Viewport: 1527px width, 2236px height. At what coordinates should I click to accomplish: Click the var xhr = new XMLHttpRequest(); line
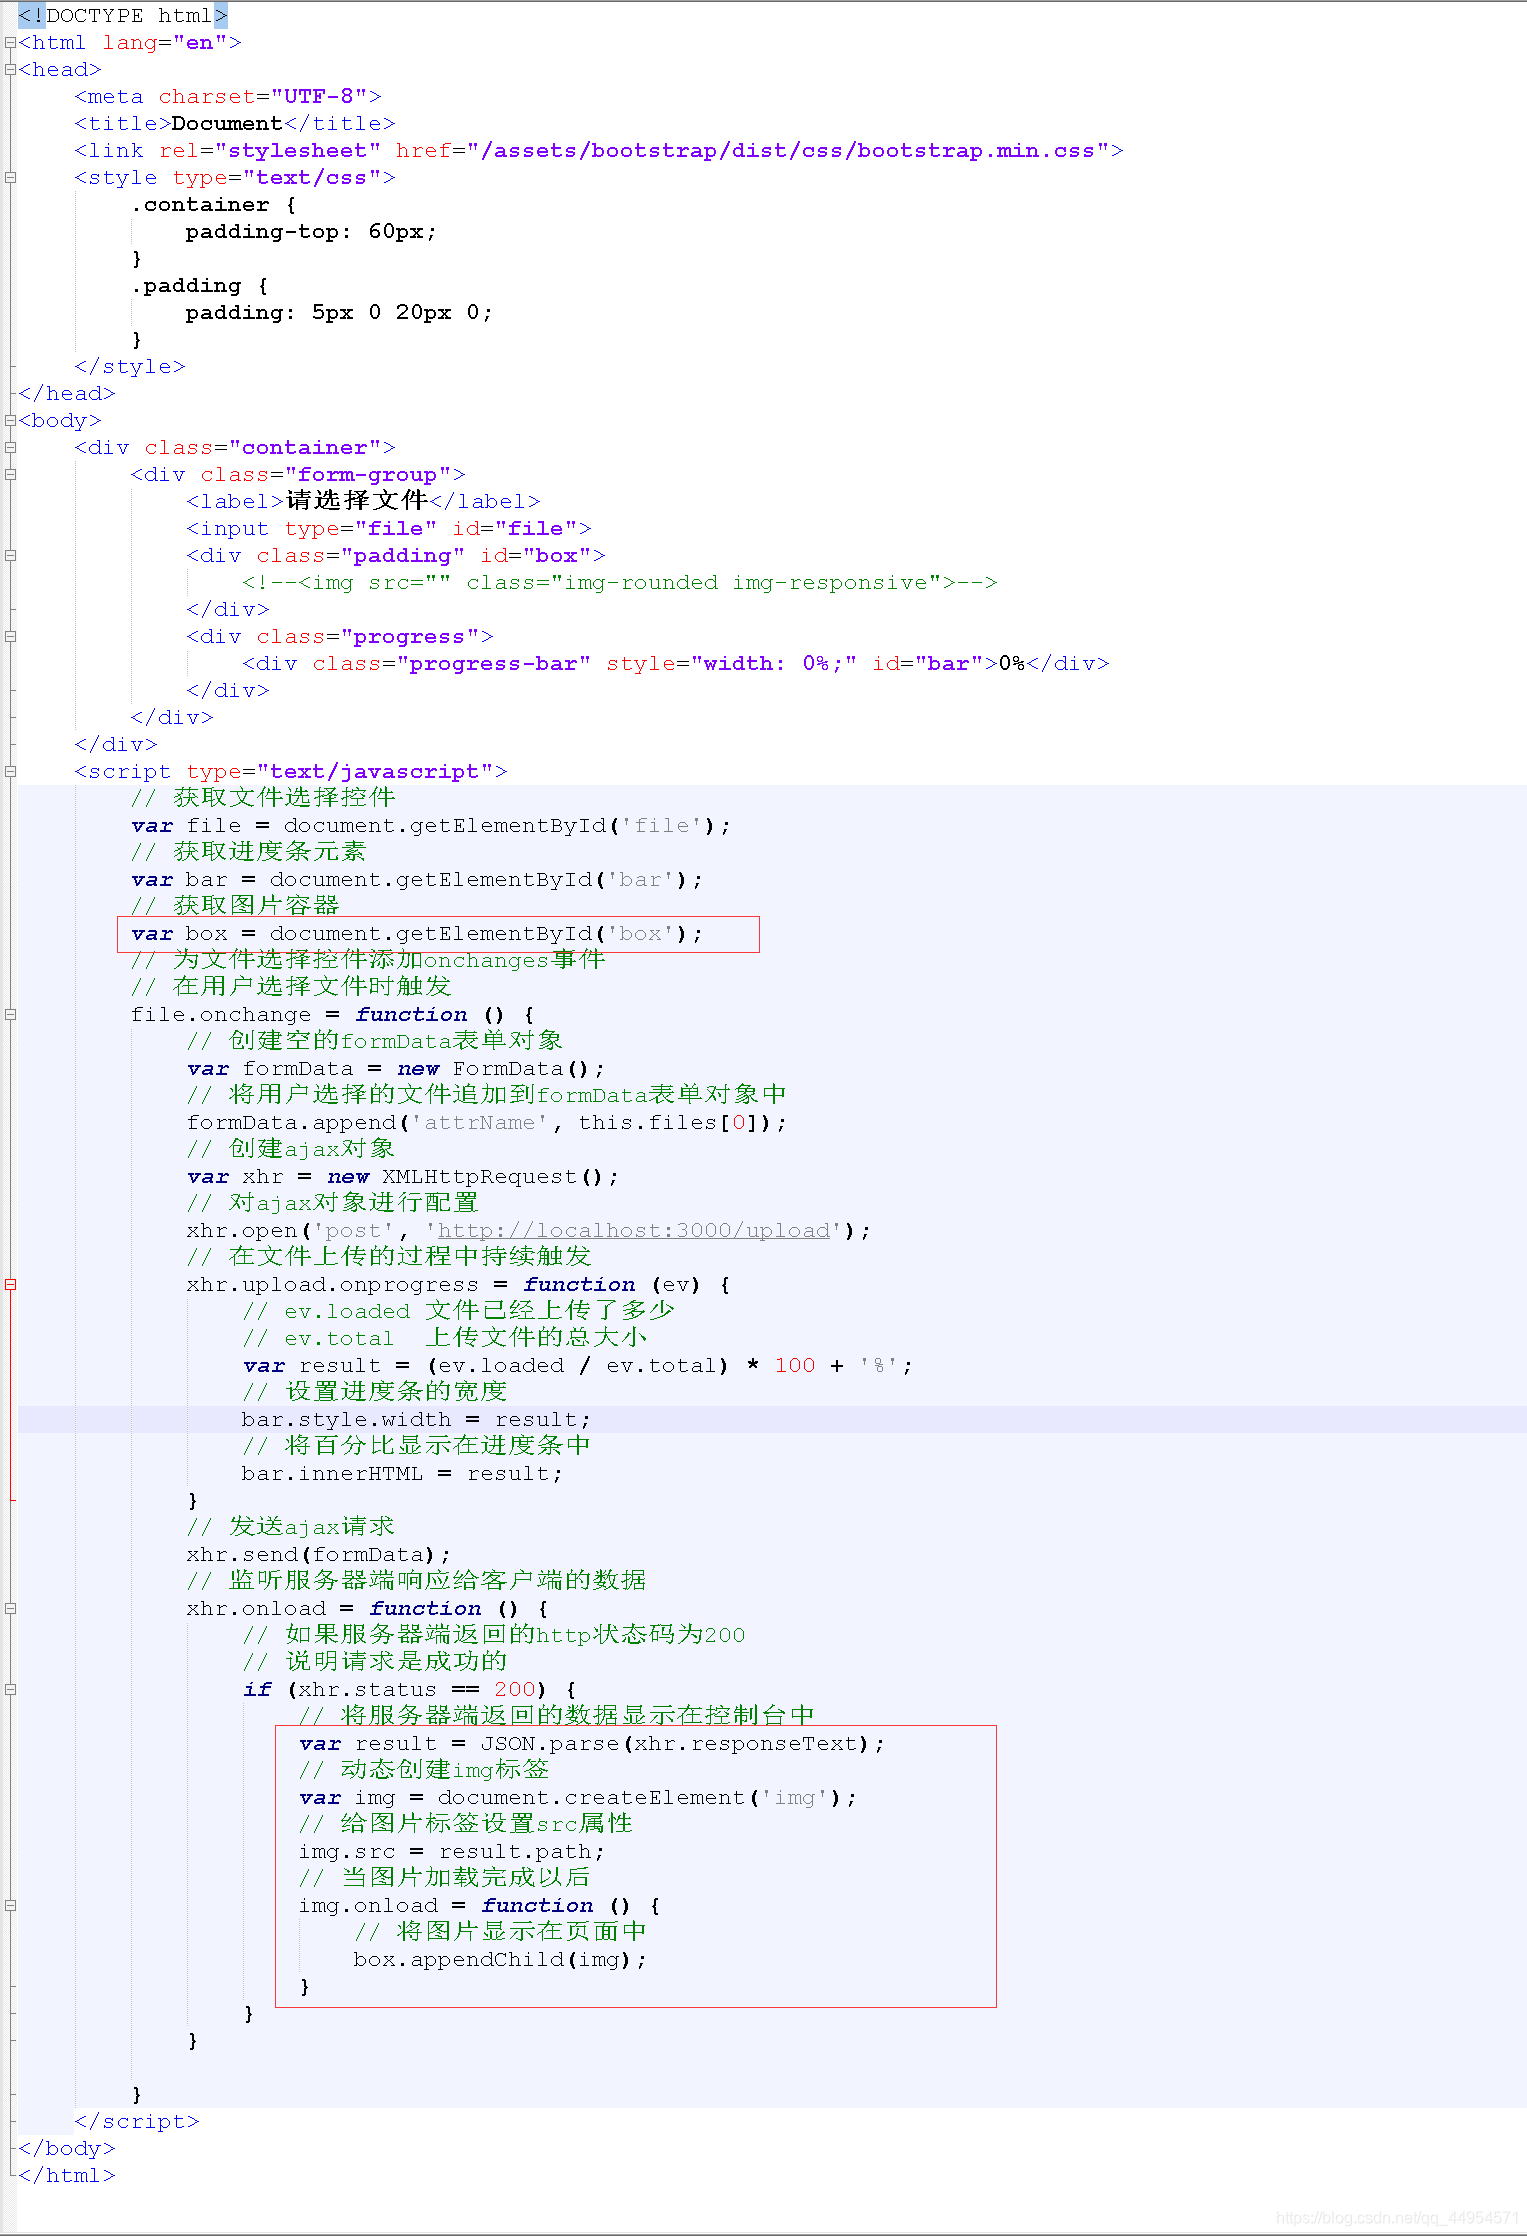click(x=403, y=1177)
